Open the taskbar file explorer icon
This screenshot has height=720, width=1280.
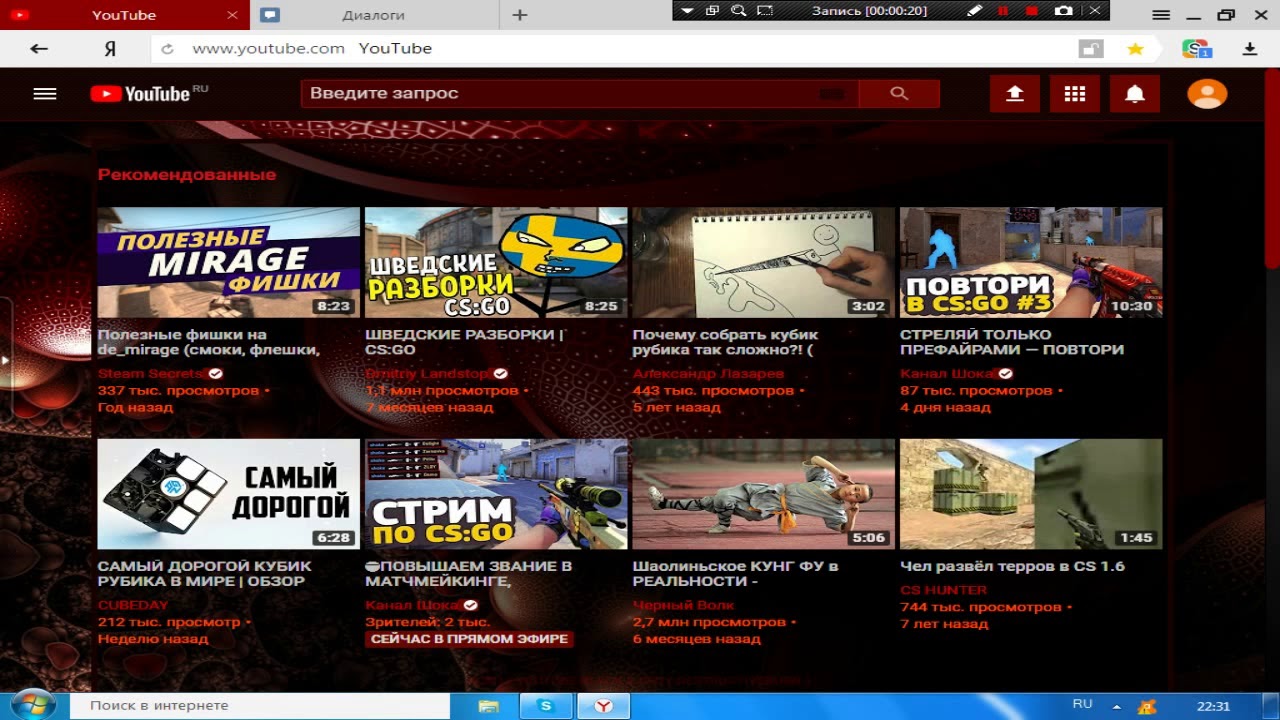[x=488, y=705]
